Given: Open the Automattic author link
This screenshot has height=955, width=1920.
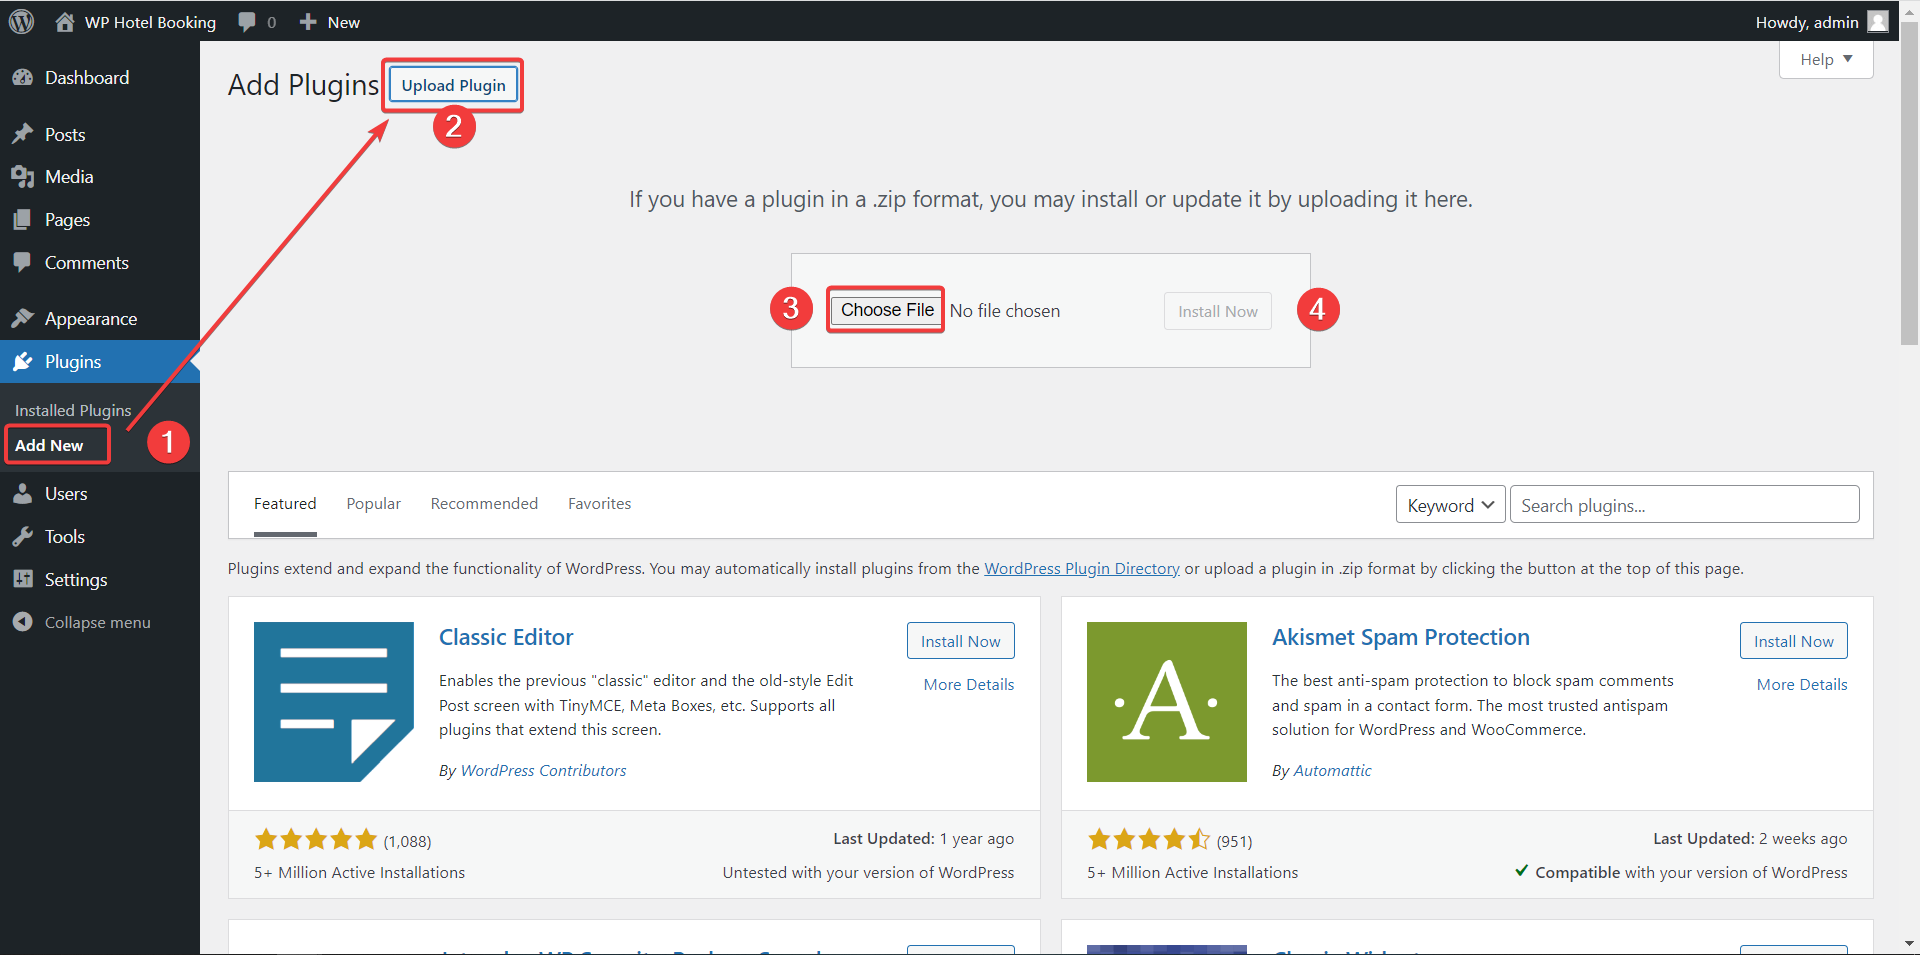Looking at the screenshot, I should 1332,770.
